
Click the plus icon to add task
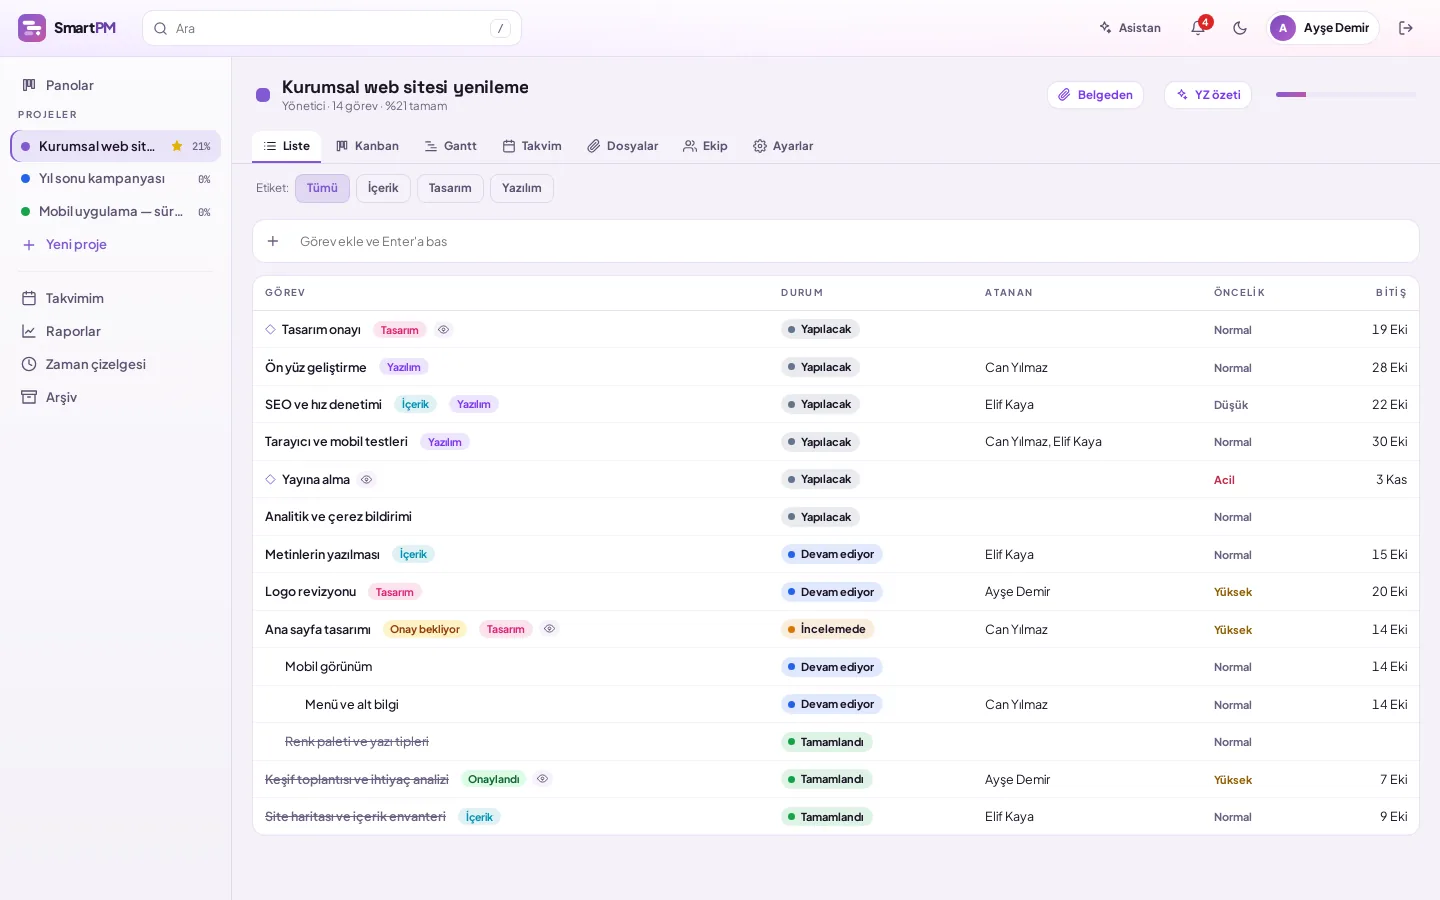coord(273,241)
